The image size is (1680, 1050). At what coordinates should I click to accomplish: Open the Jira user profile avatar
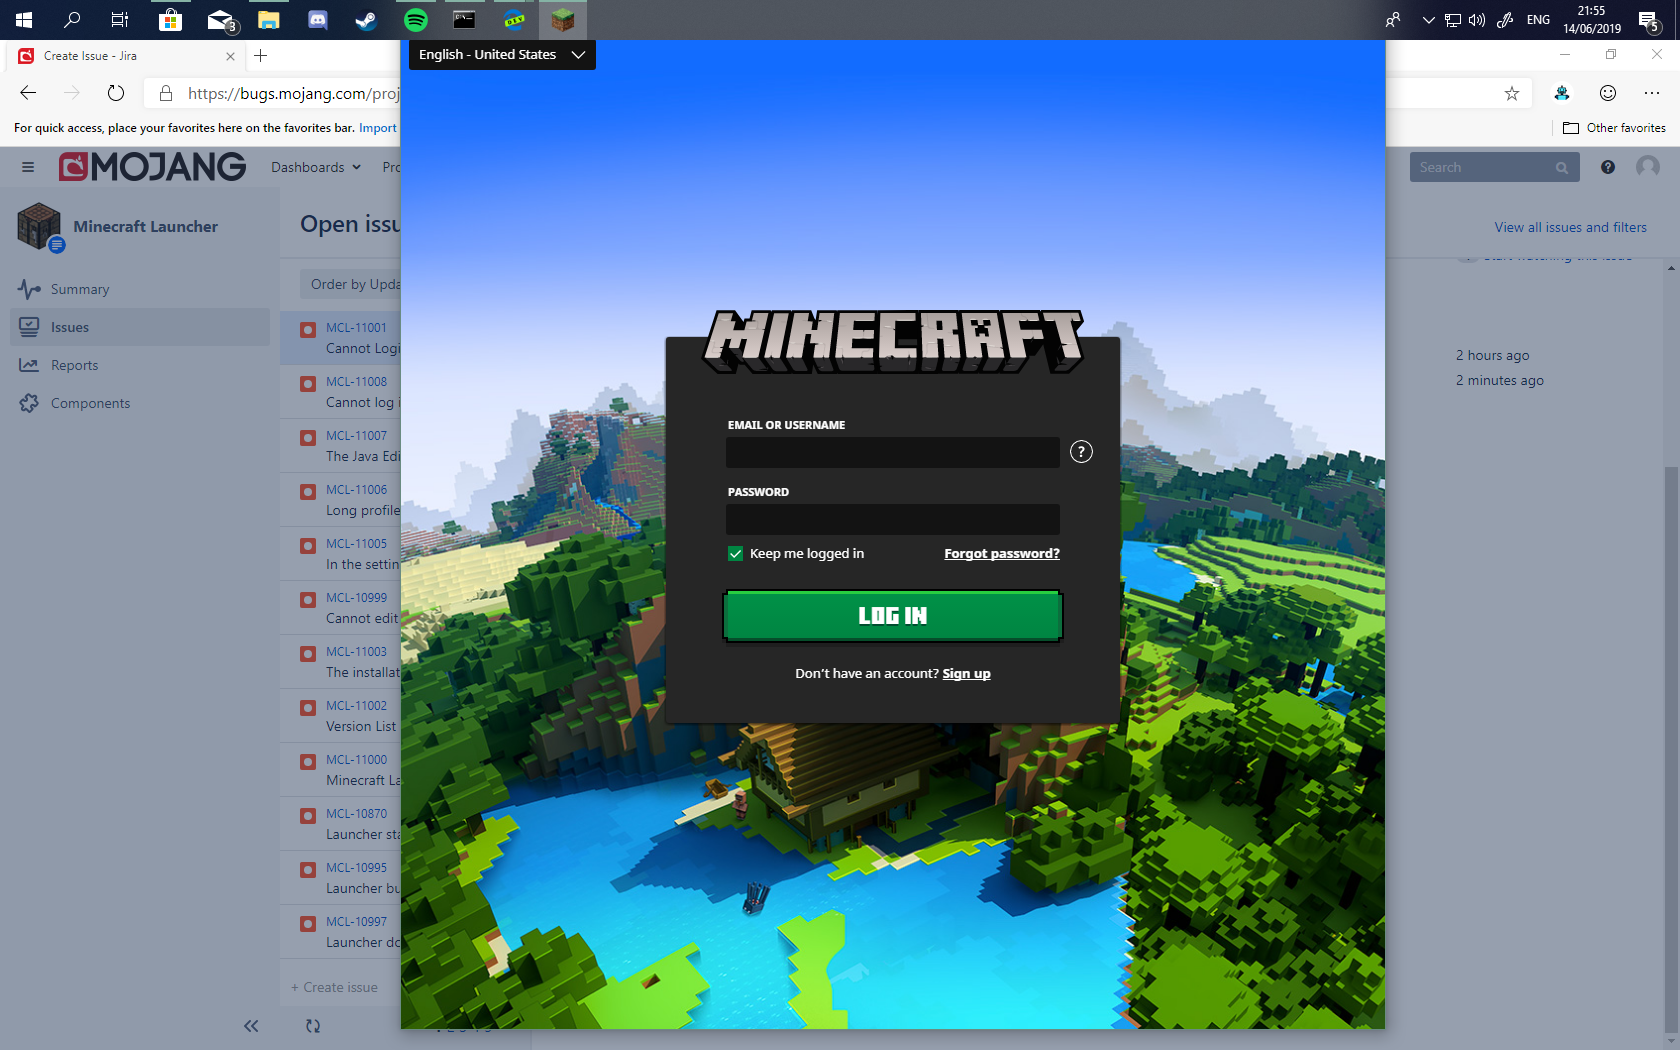(x=1648, y=167)
